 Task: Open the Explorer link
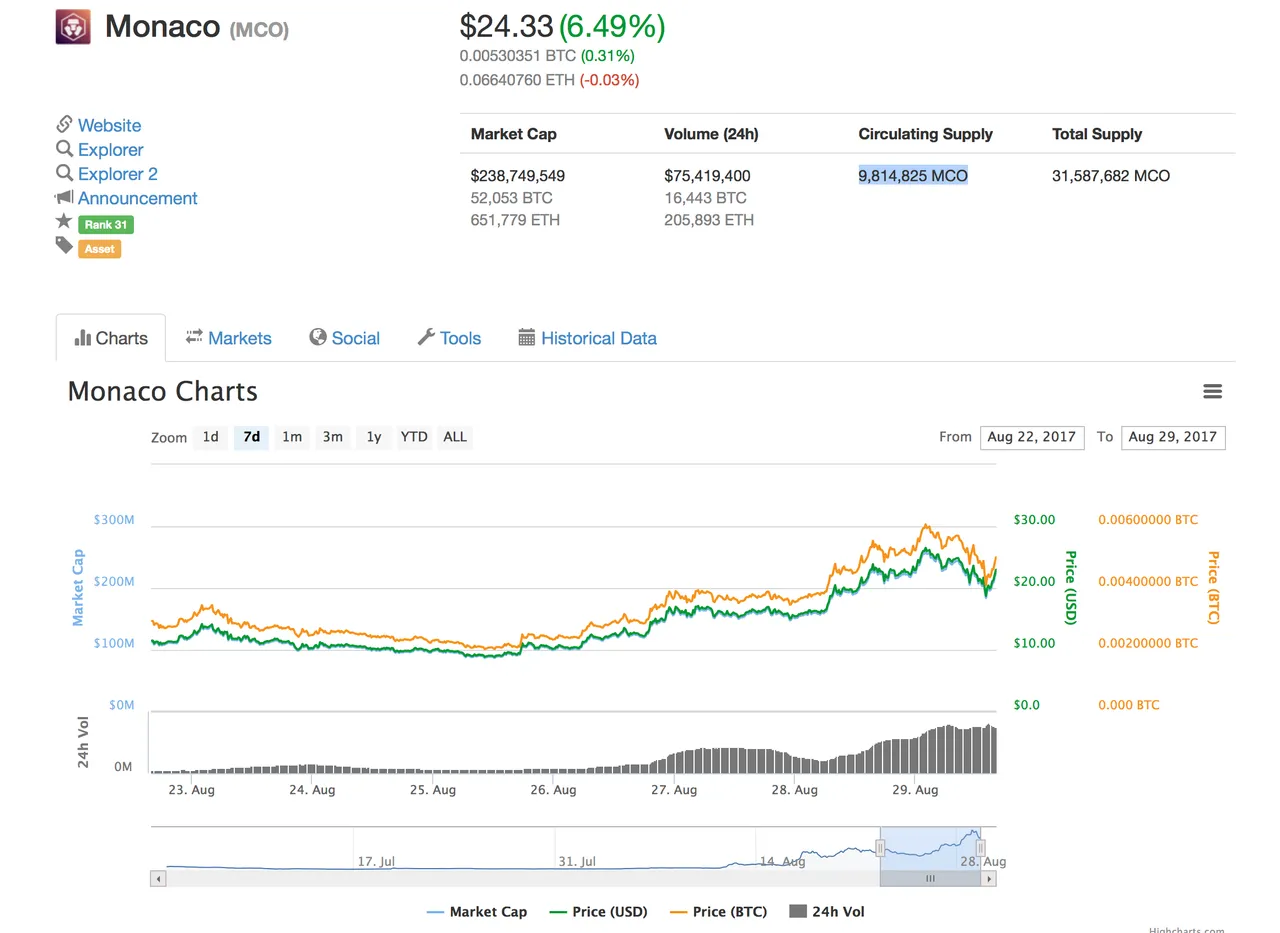point(110,149)
